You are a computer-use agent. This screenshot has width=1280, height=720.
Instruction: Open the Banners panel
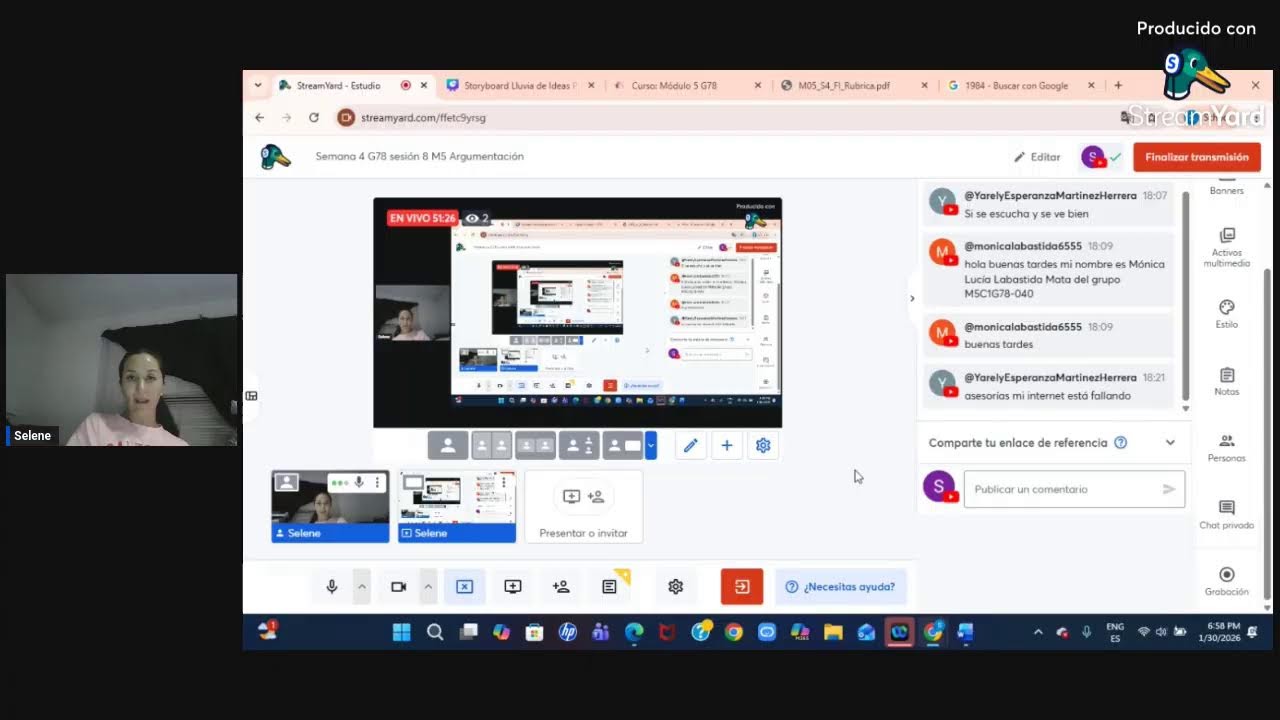point(1227,188)
